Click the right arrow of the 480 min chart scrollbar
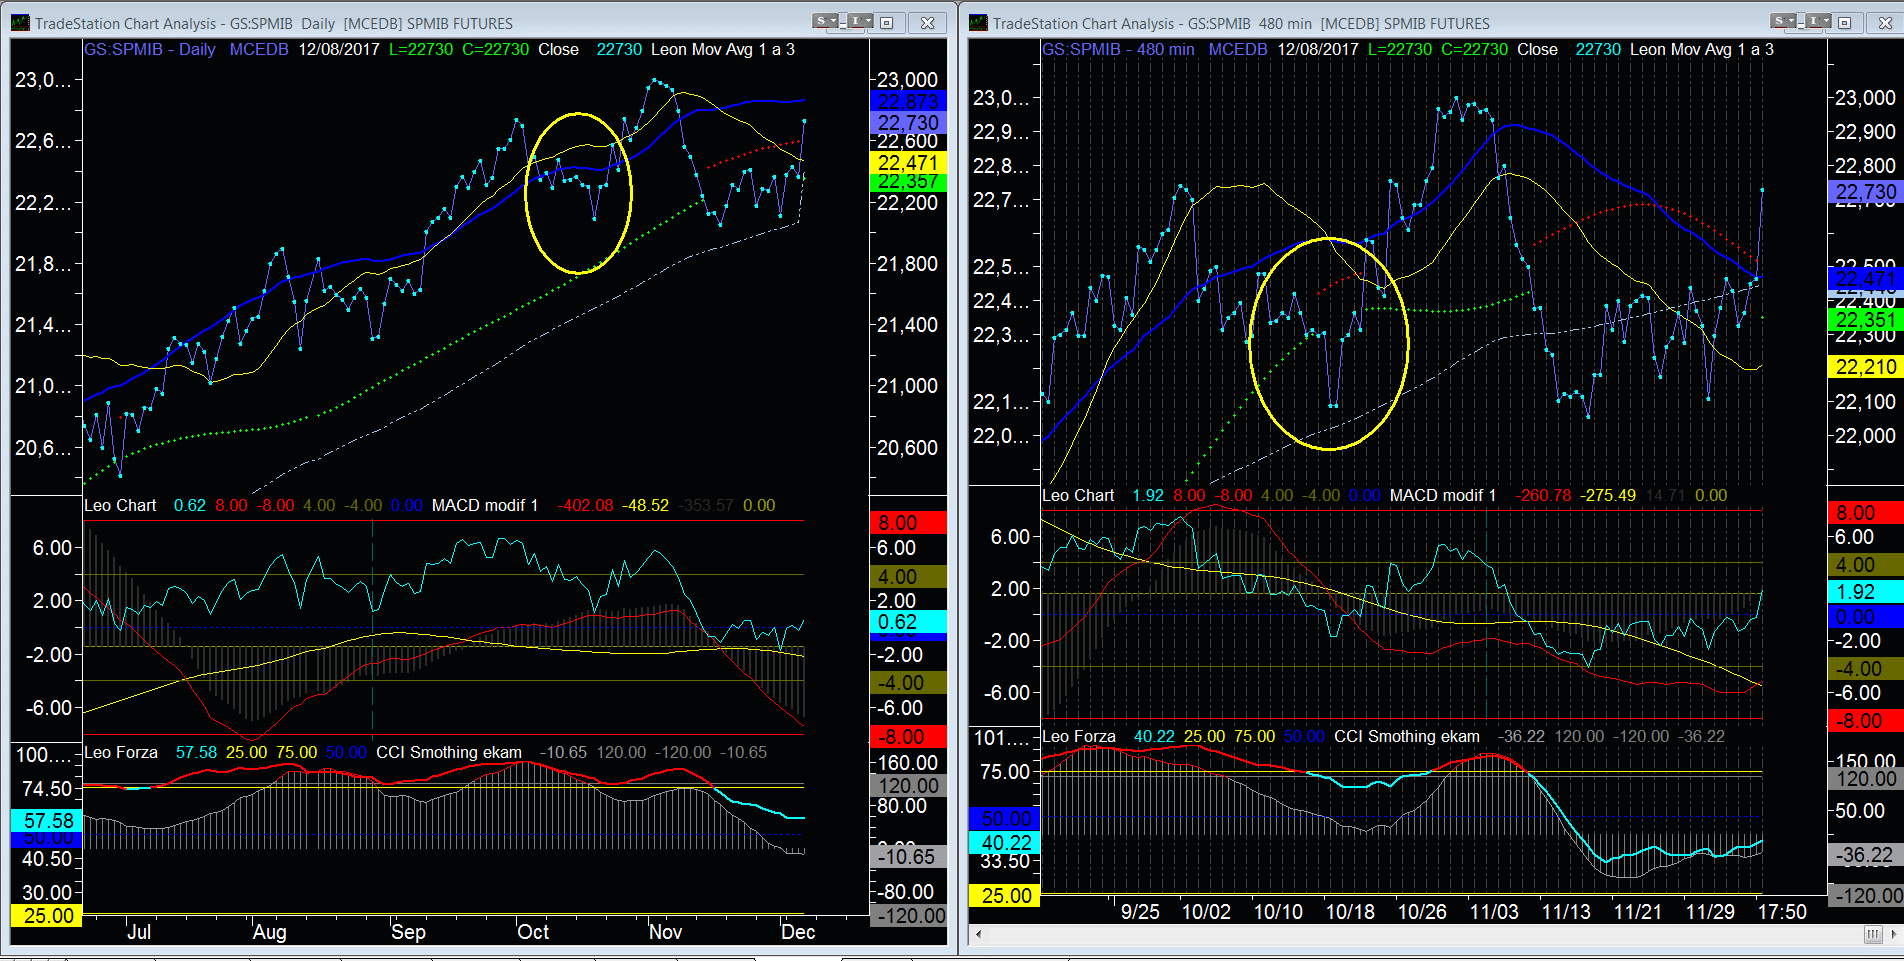The height and width of the screenshot is (961, 1904). pyautogui.click(x=1893, y=934)
